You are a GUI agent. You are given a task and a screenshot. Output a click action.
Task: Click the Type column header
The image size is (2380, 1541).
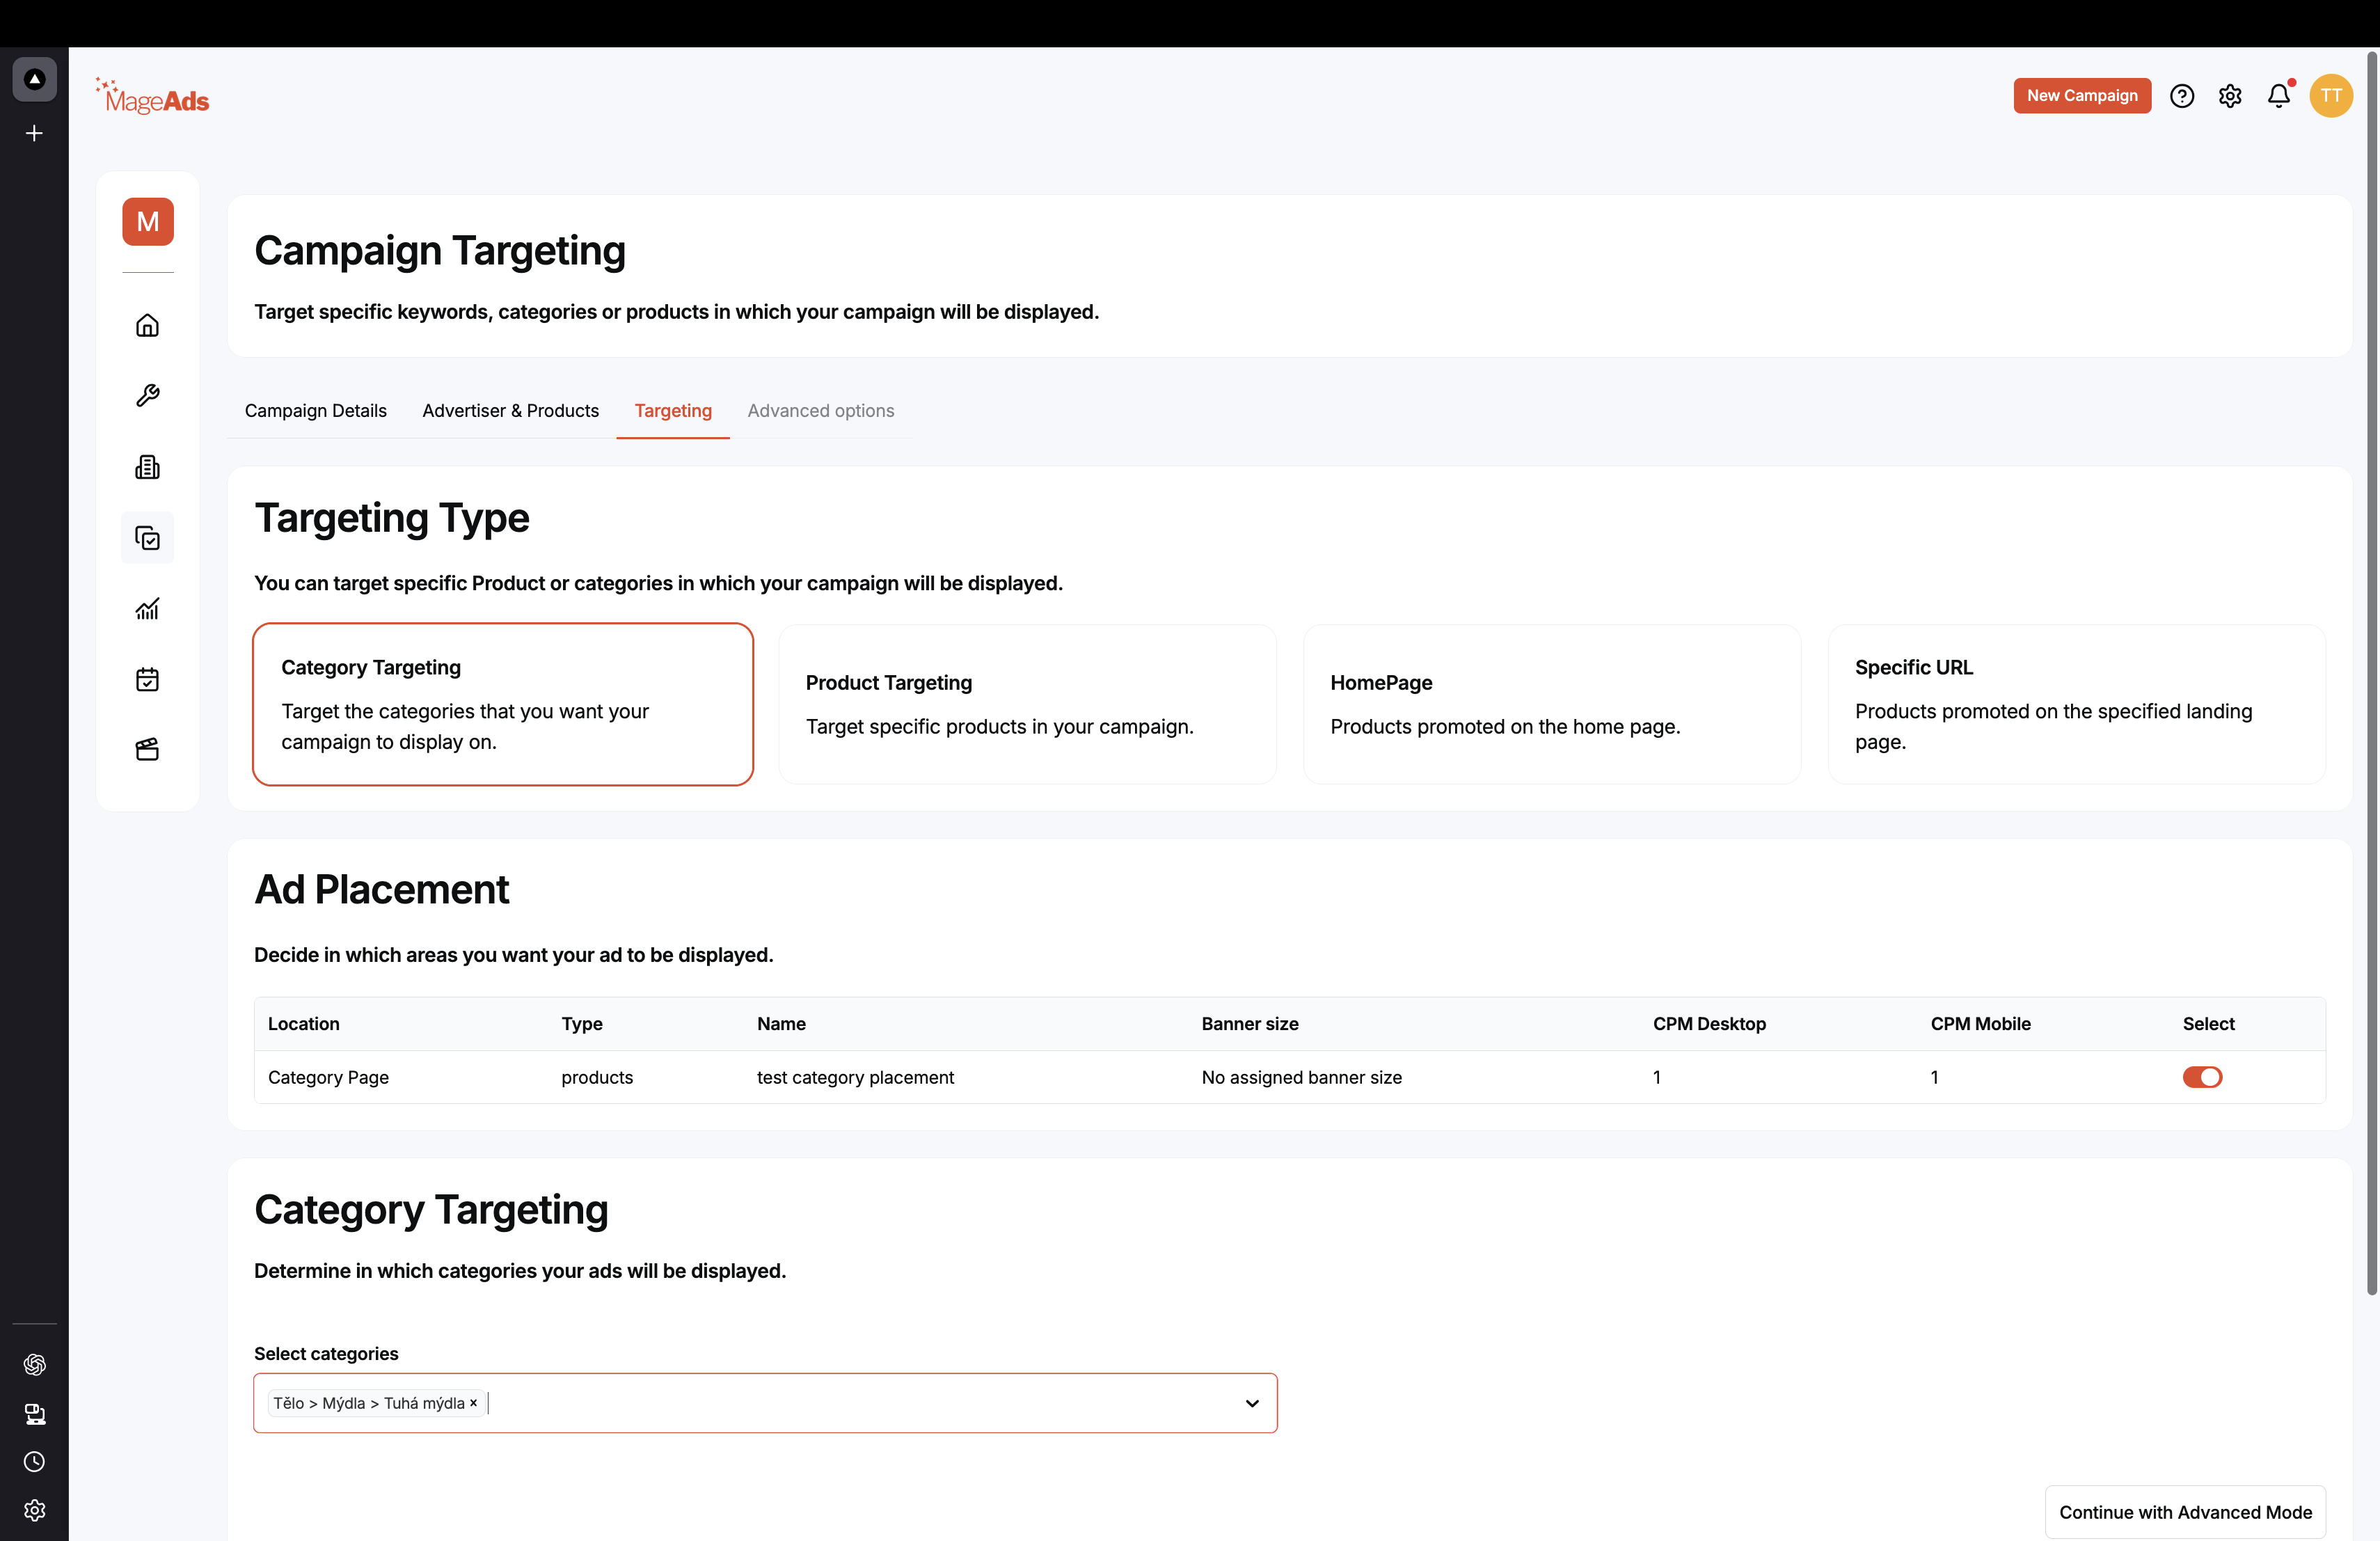click(x=582, y=1023)
